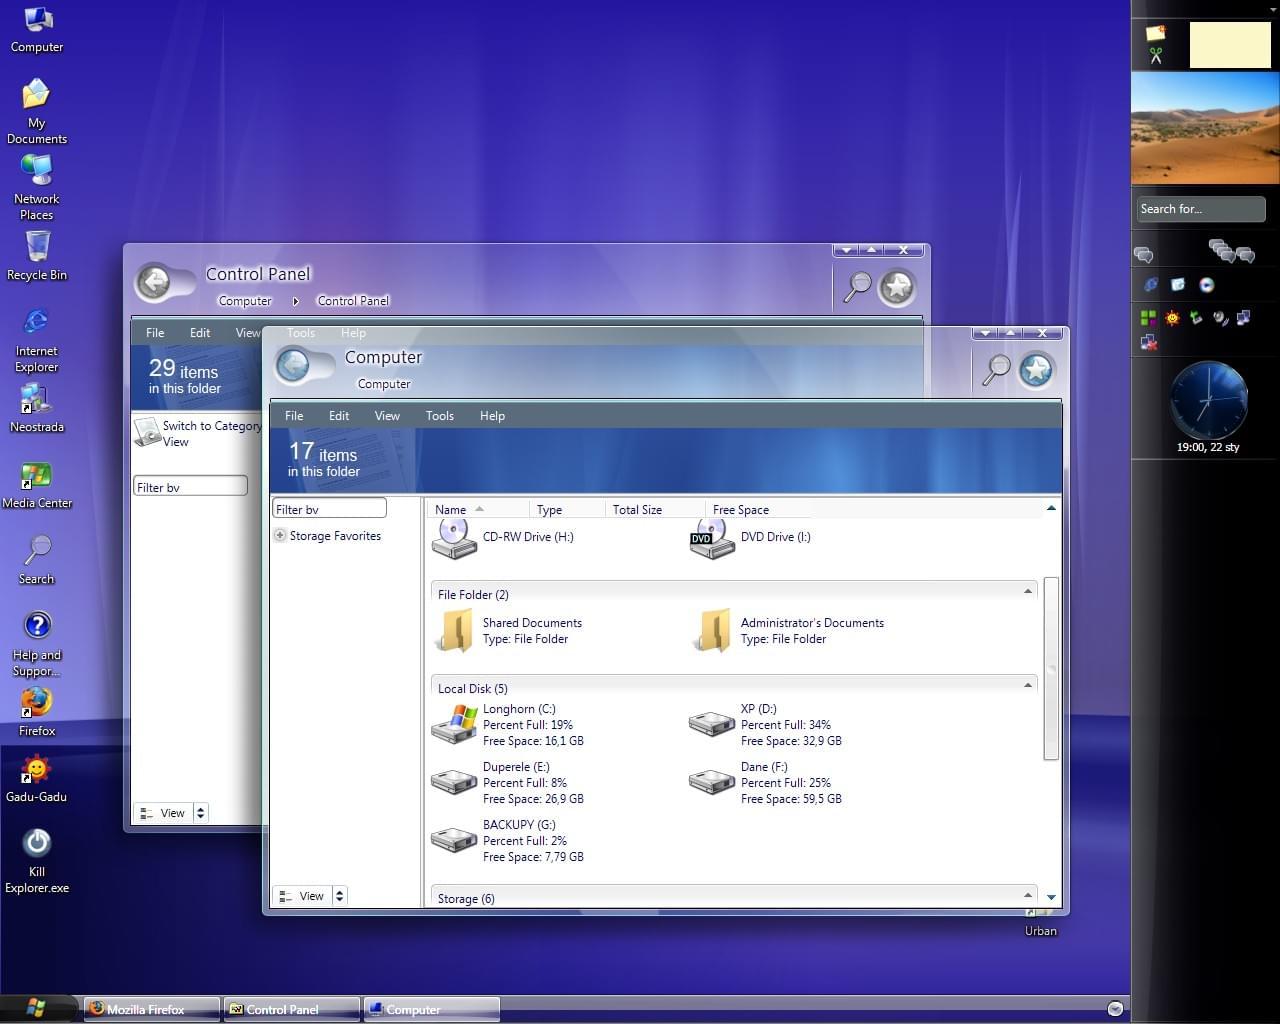Click the Start button on taskbar

(38, 1008)
